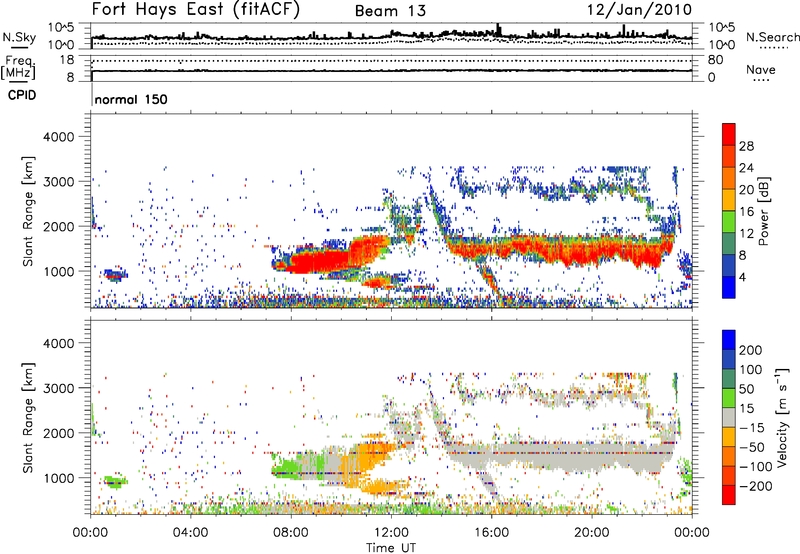Click the gray band of velocity color bar

click(x=729, y=417)
